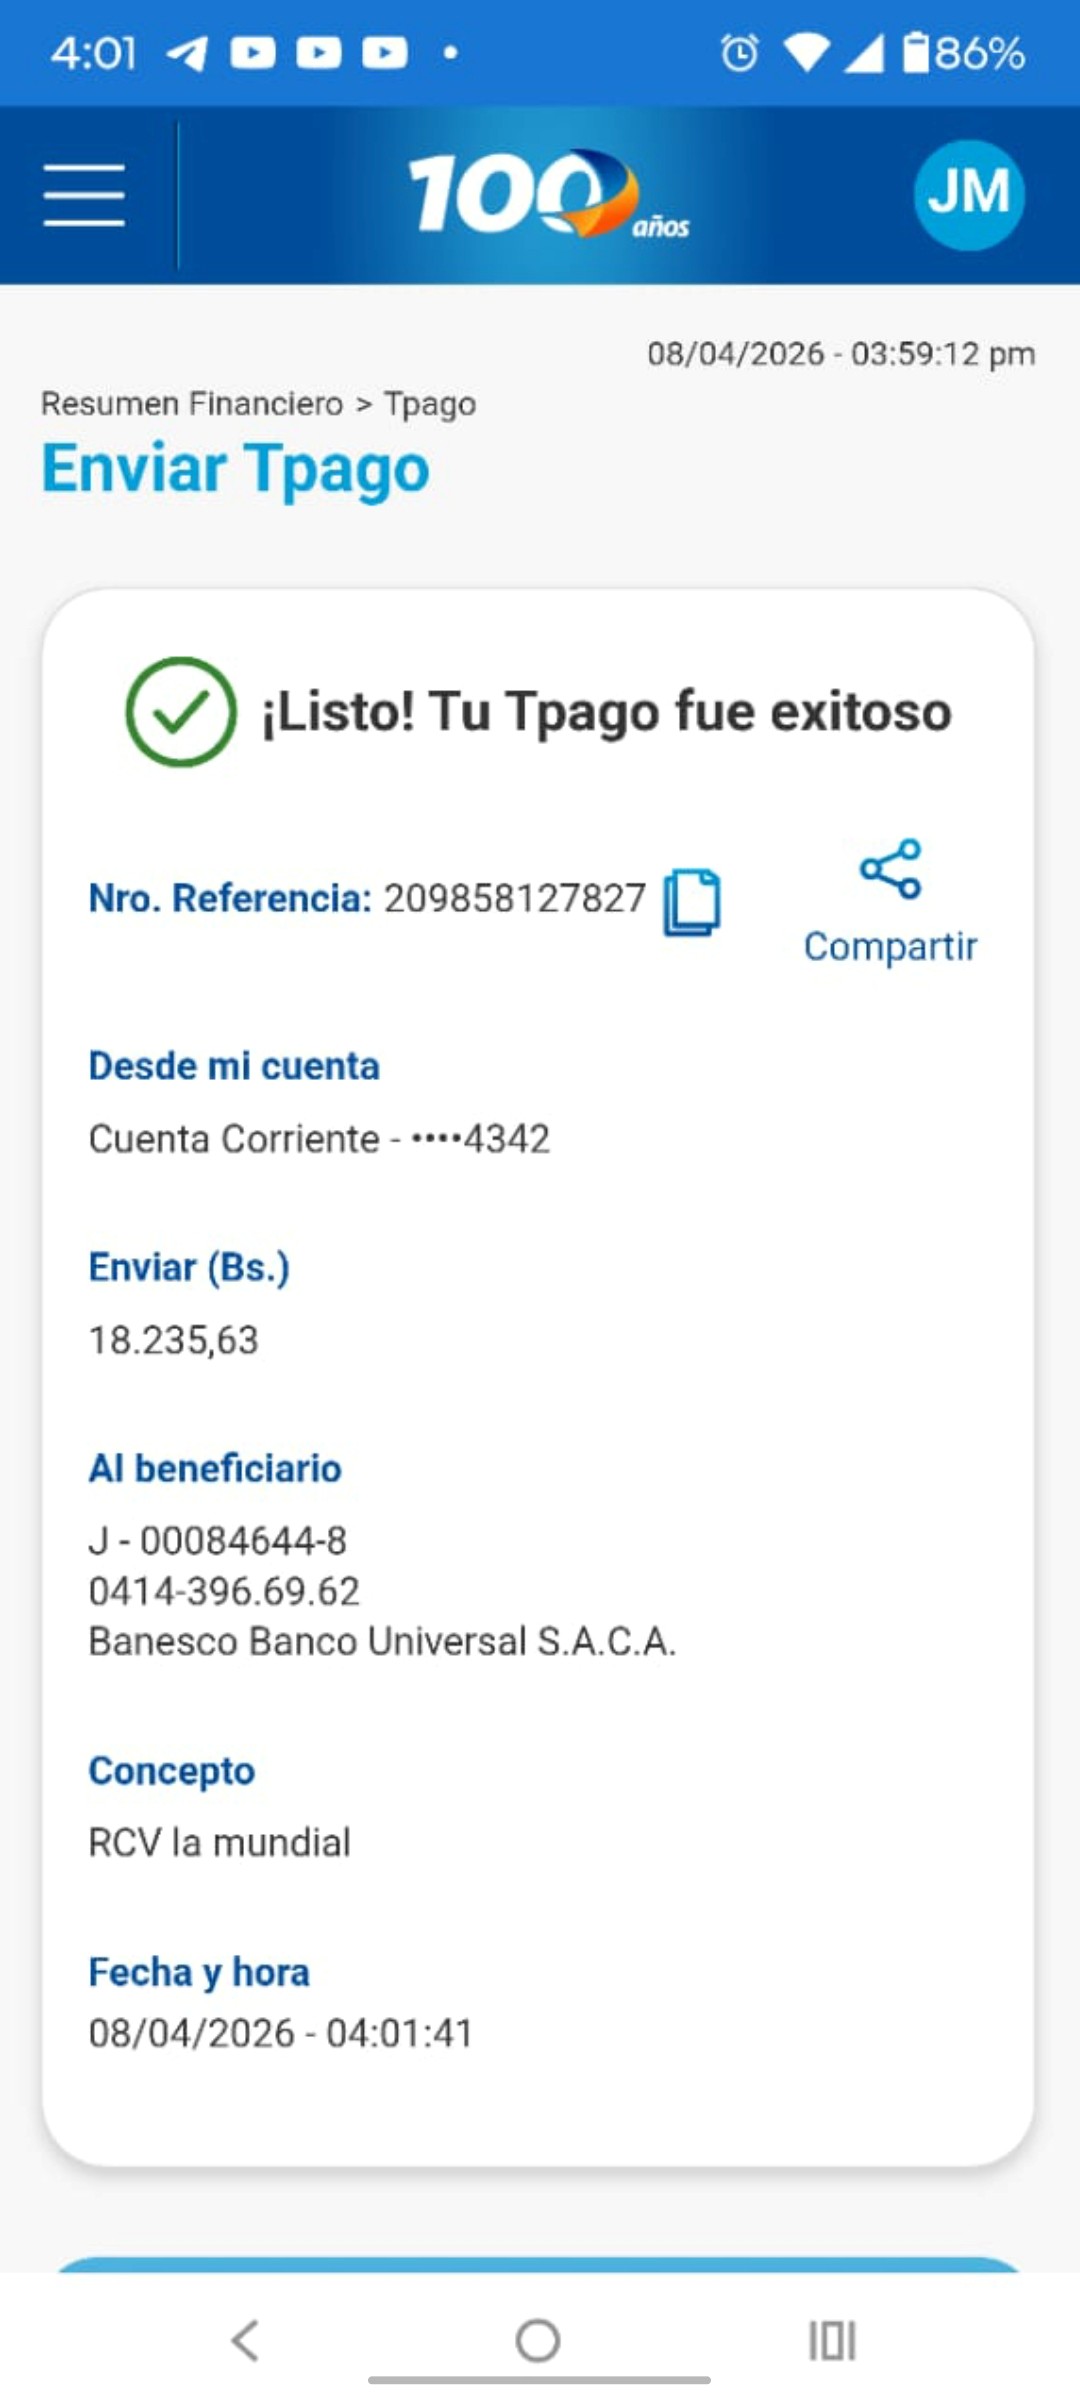Viewport: 1080px width, 2400px height.
Task: Tap the Compartir label text
Action: coord(890,946)
